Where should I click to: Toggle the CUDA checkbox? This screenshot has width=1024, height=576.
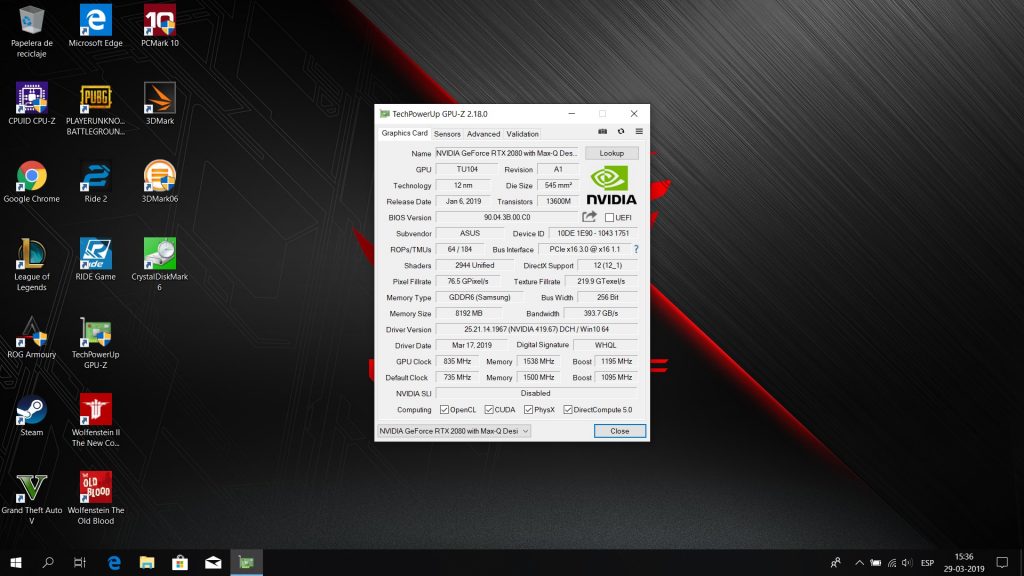[489, 409]
